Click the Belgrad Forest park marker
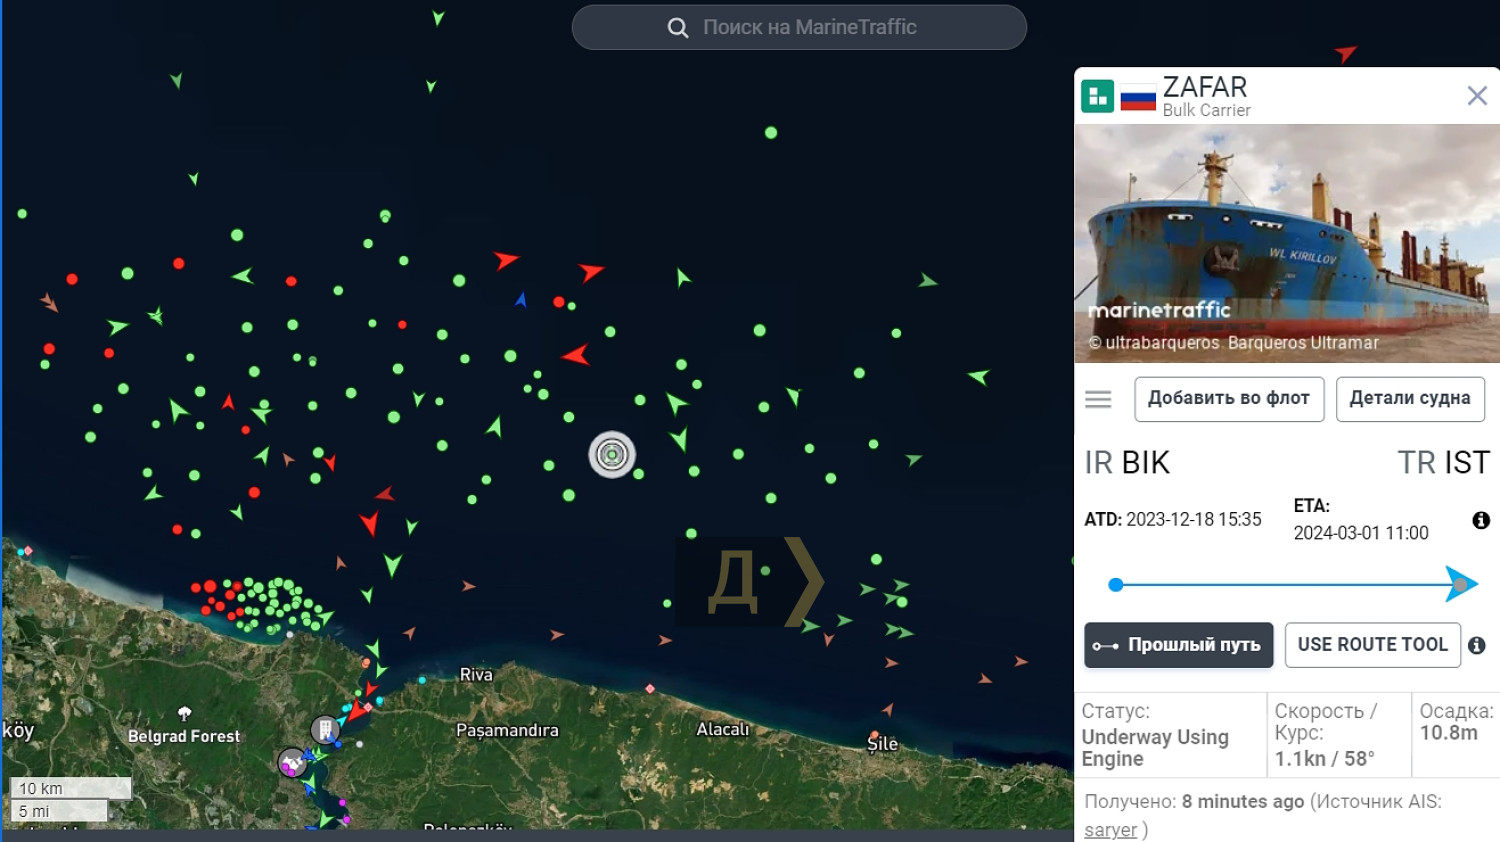The height and width of the screenshot is (842, 1500). [184, 714]
